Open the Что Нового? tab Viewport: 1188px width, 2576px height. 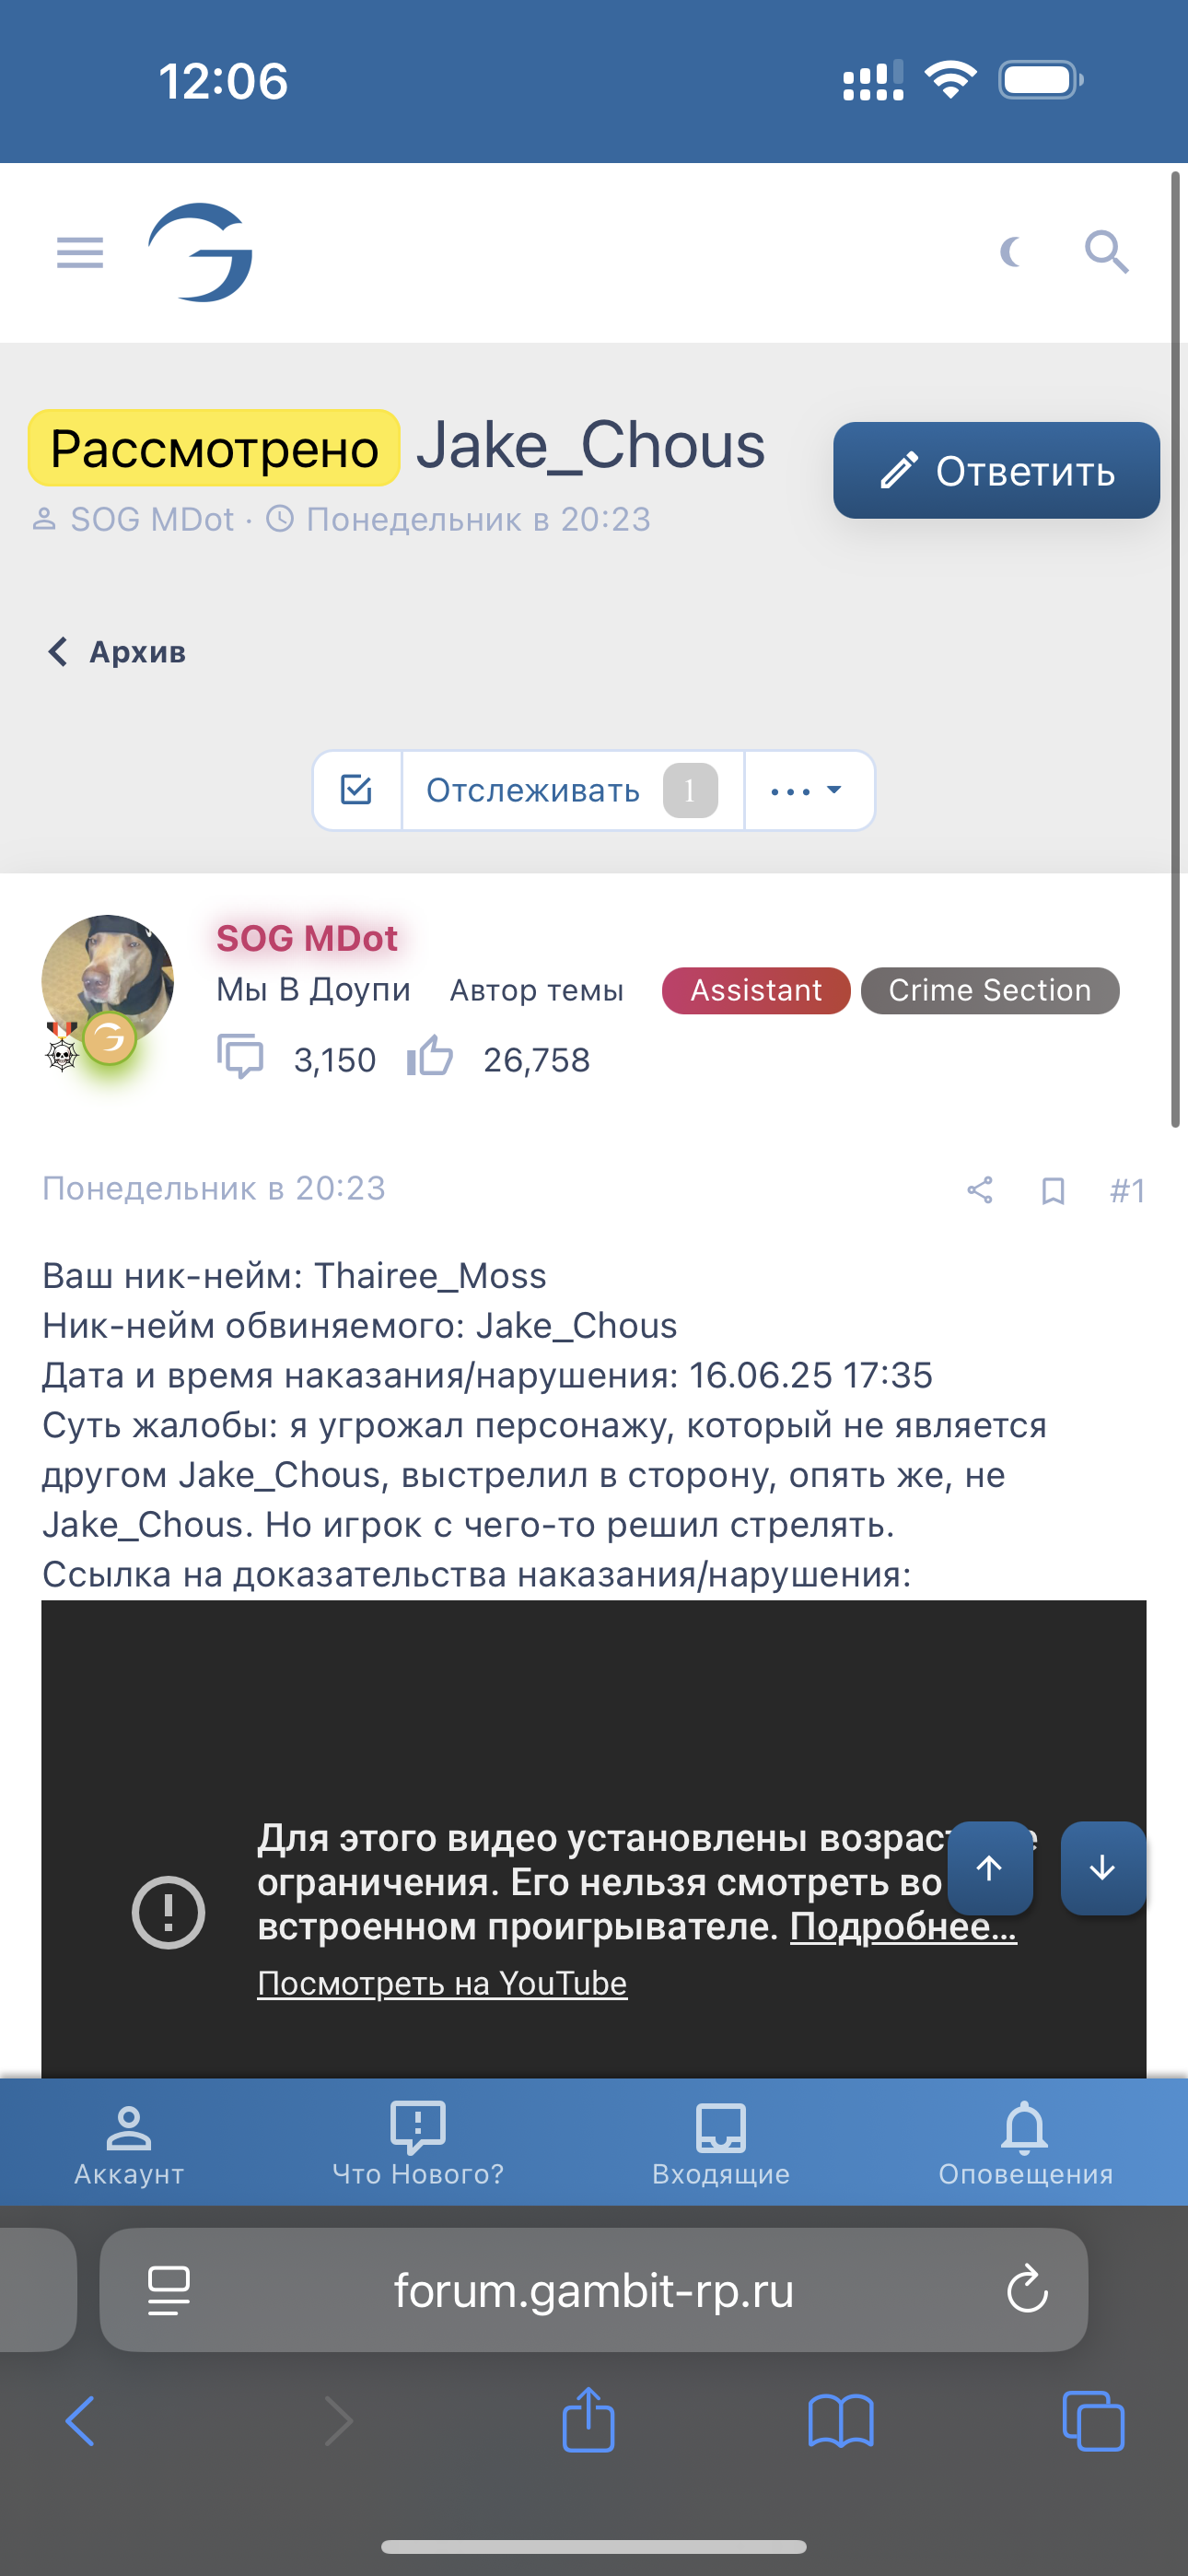pos(418,2144)
